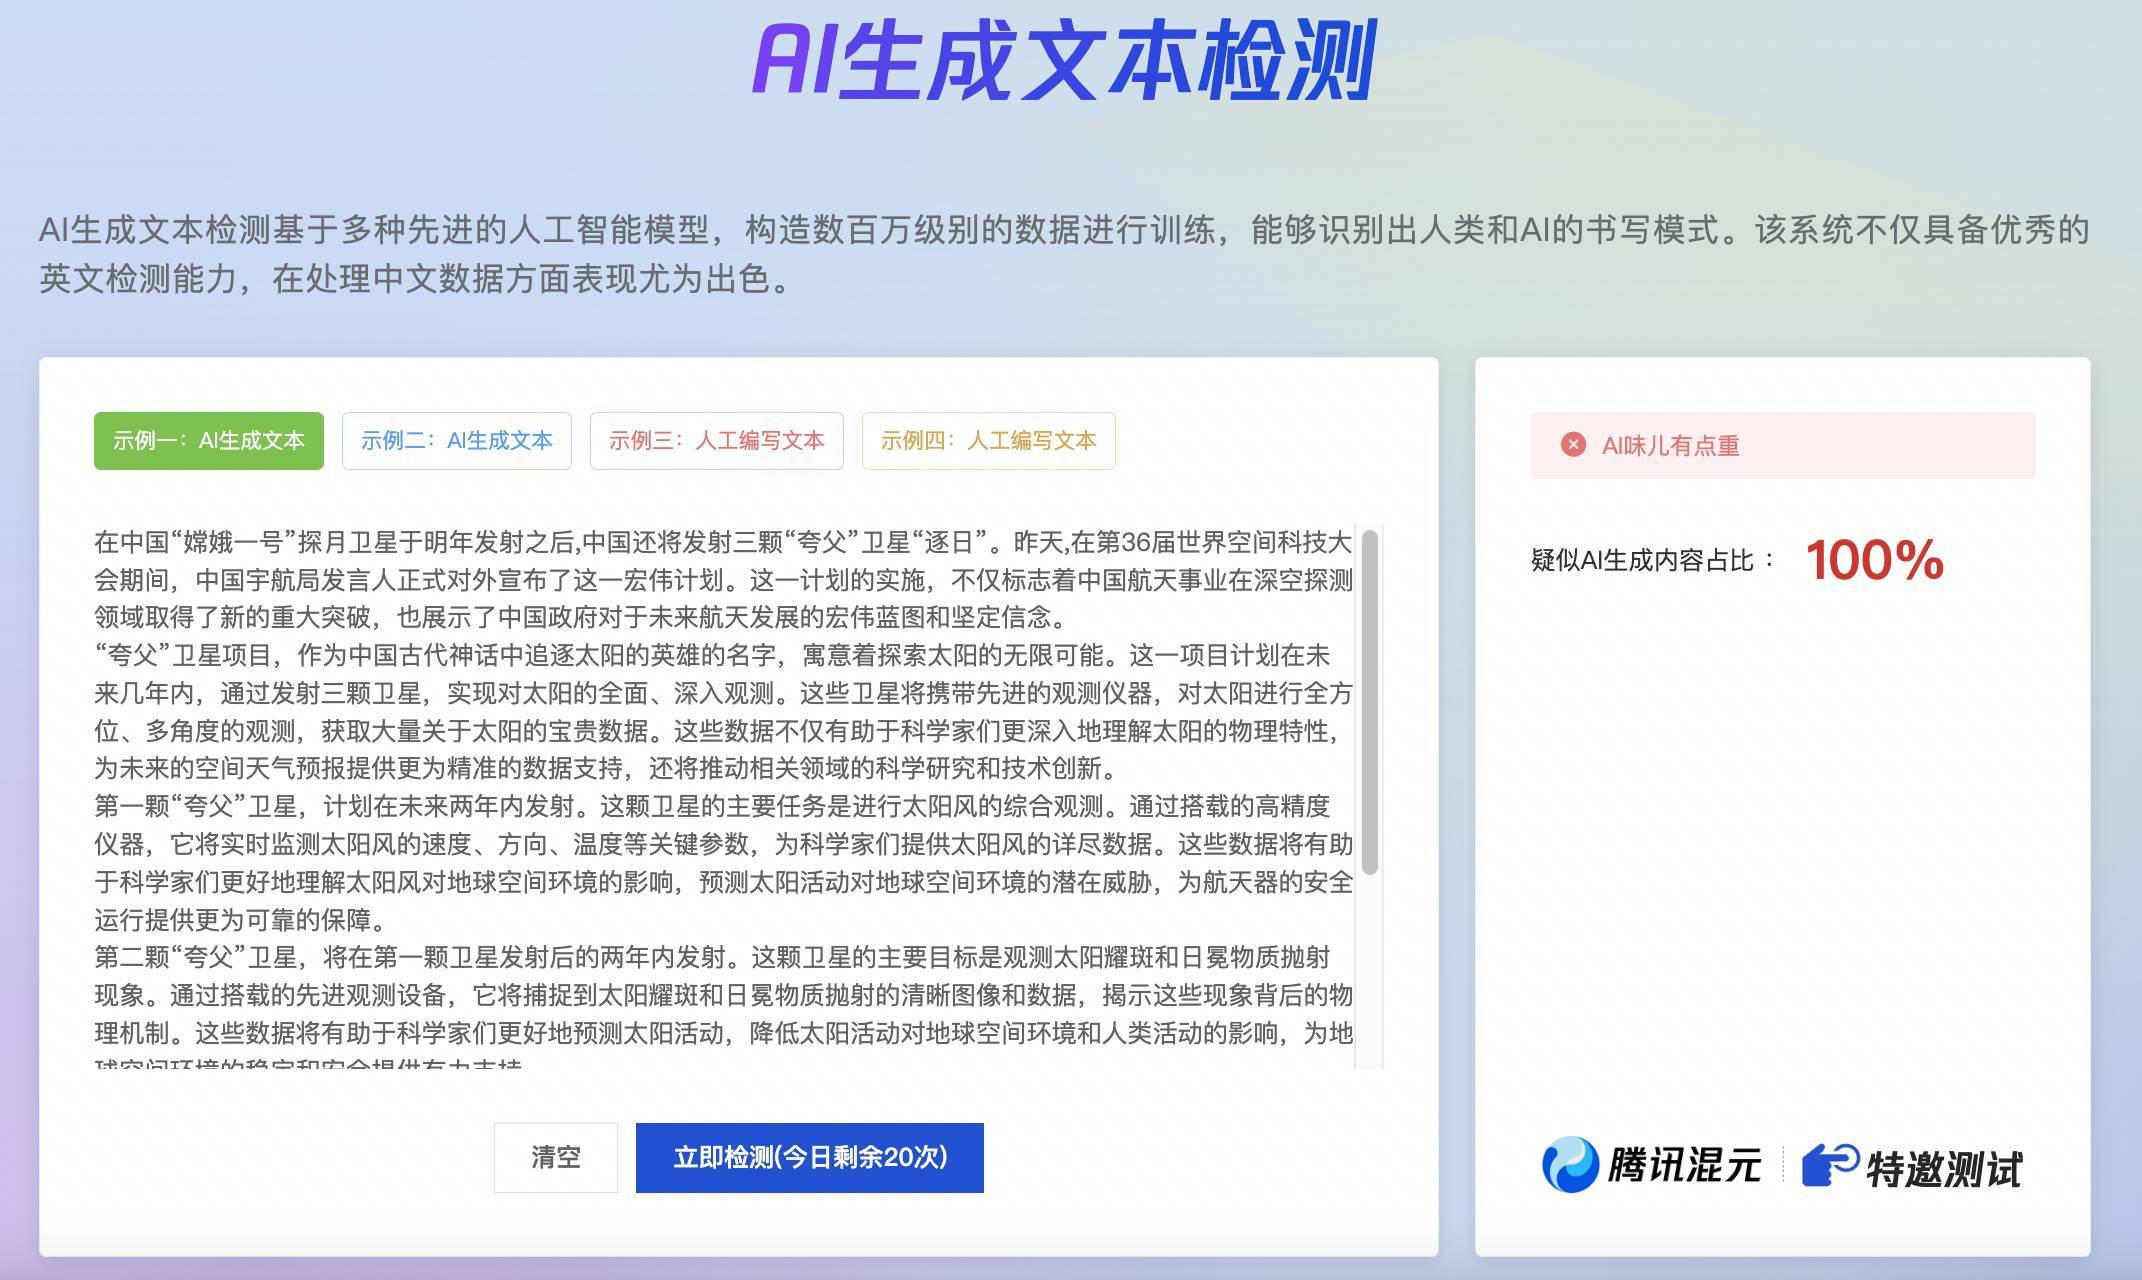Start detection with 立即检测 button
Viewport: 2142px width, 1280px height.
[810, 1158]
